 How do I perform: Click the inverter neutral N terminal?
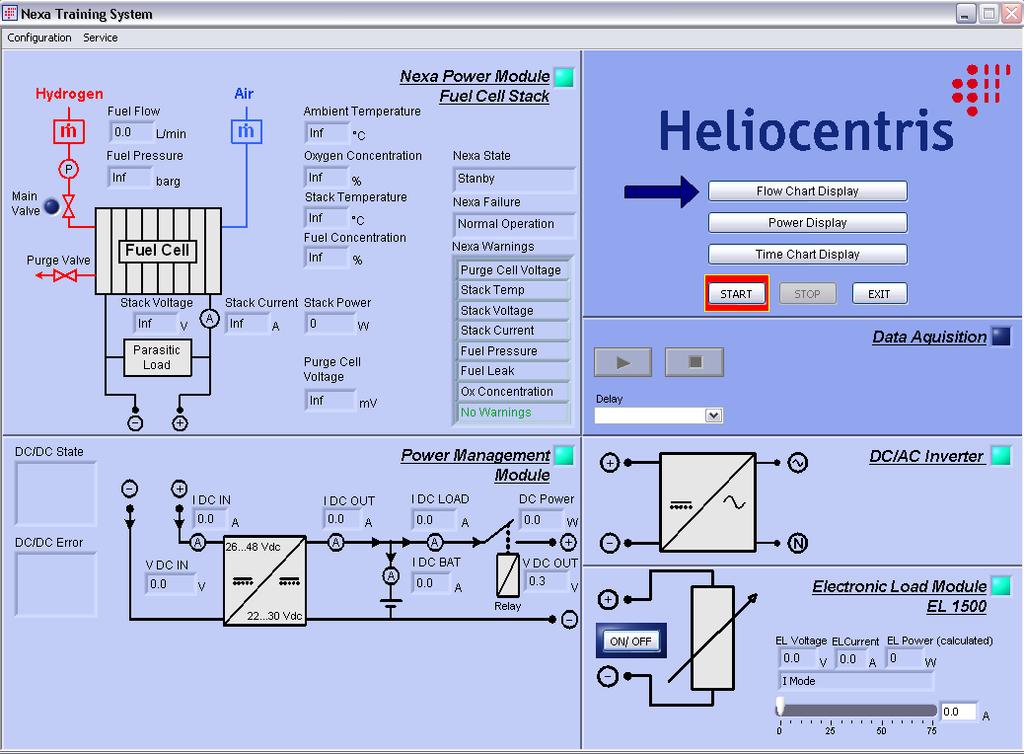coord(797,543)
